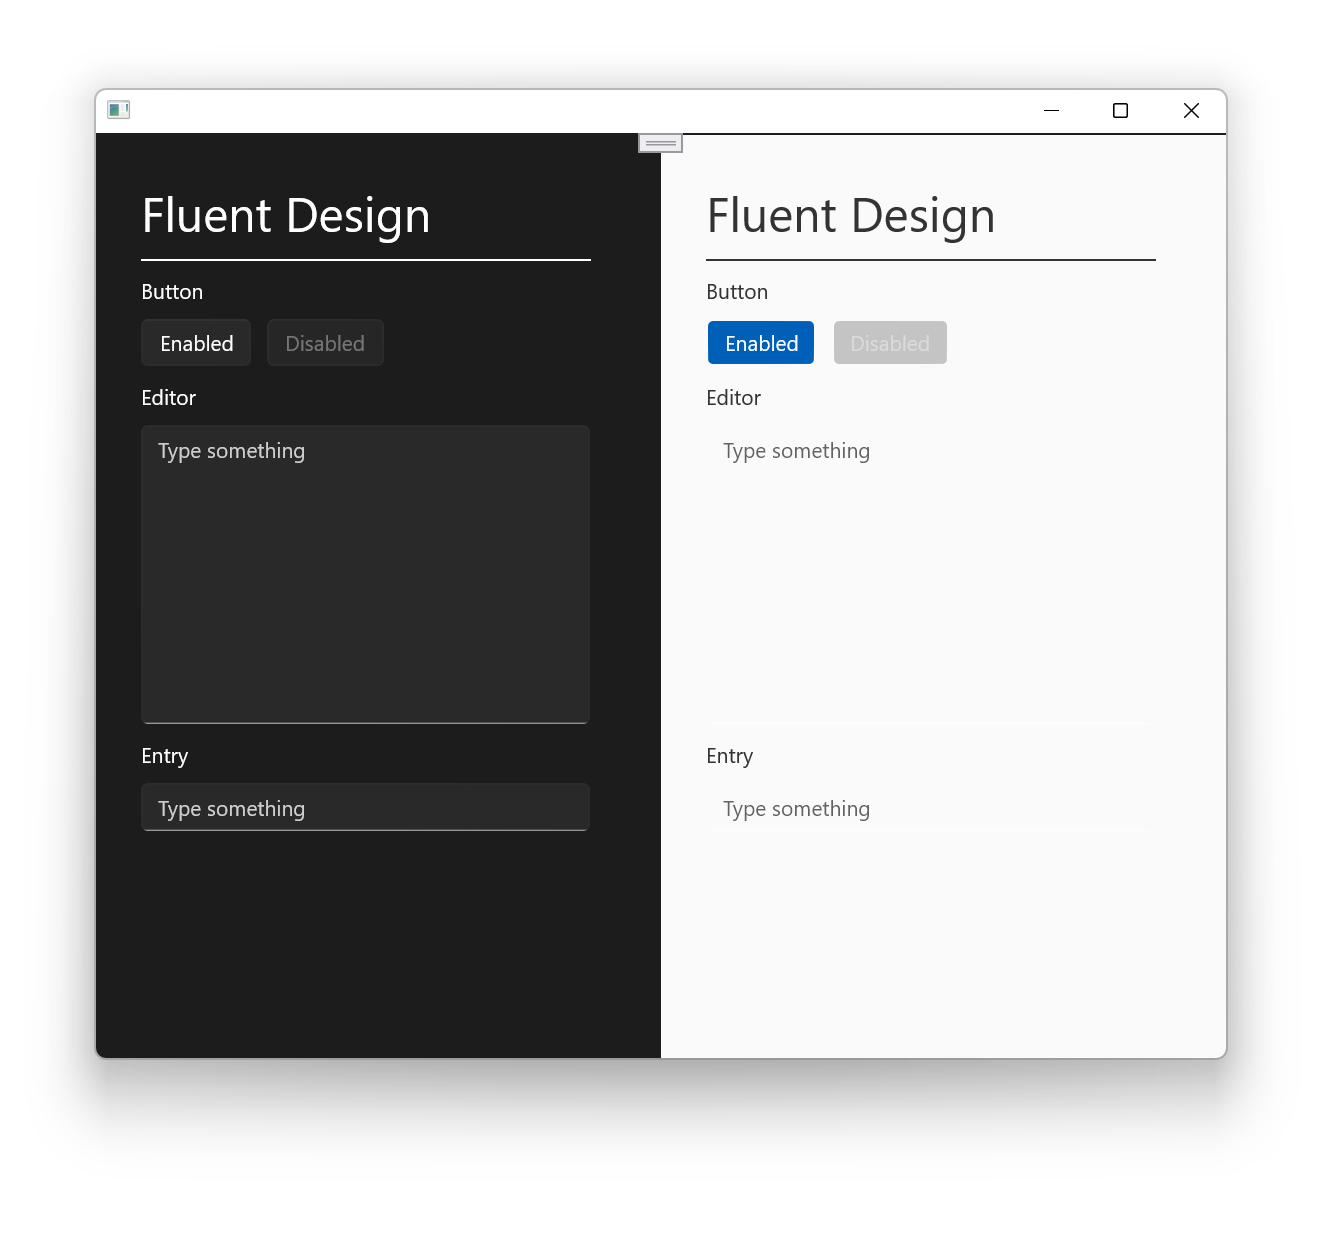The height and width of the screenshot is (1236, 1338).
Task: Select the Fluent Design heading in light panel
Action: (851, 215)
